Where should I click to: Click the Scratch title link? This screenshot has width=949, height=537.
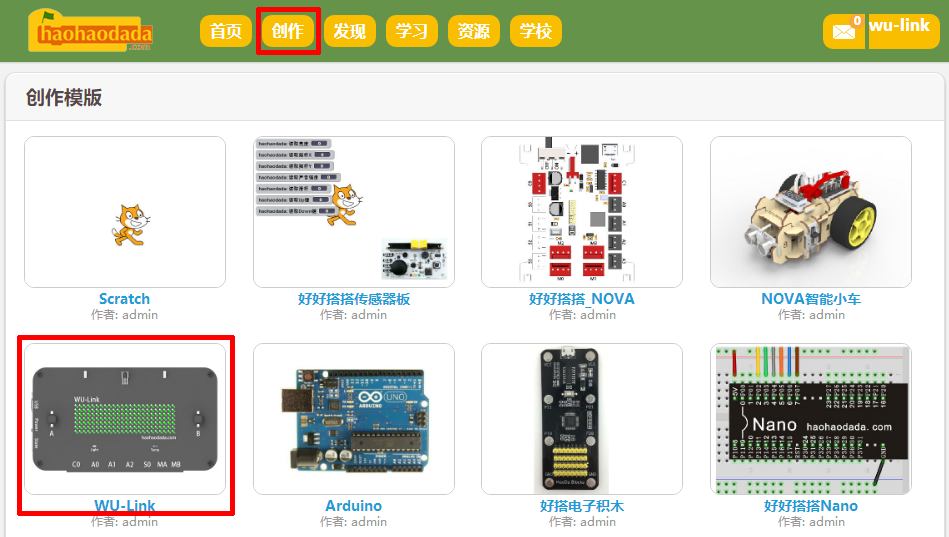pyautogui.click(x=125, y=299)
